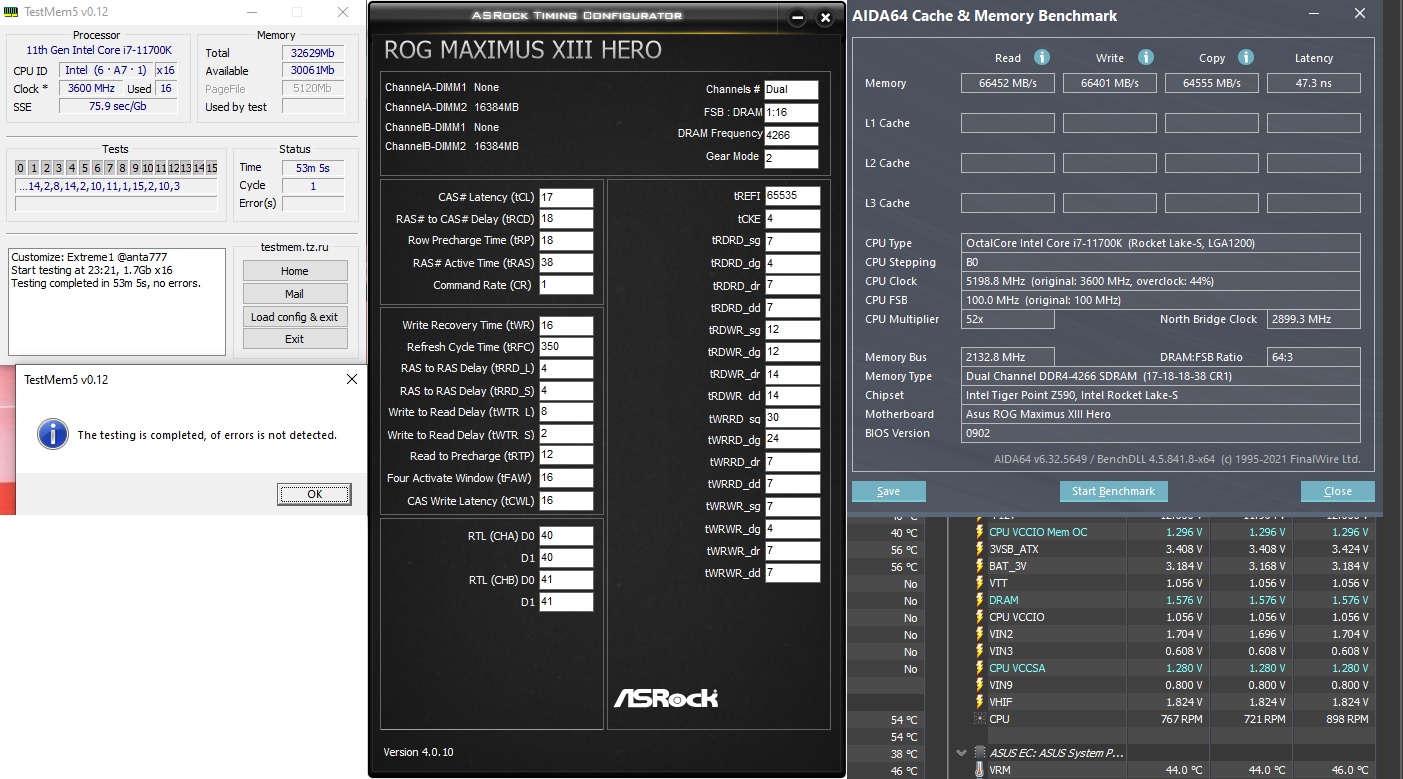The width and height of the screenshot is (1403, 779).
Task: Collapse the ASUS EC sensor group
Action: pos(962,753)
